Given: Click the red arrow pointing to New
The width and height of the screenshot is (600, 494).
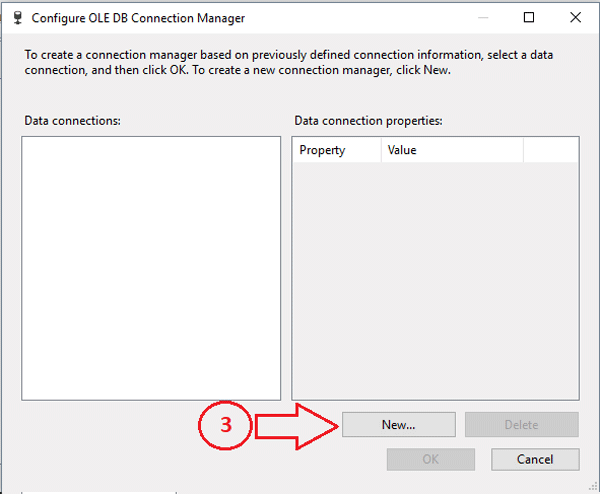Looking at the screenshot, I should pos(297,426).
